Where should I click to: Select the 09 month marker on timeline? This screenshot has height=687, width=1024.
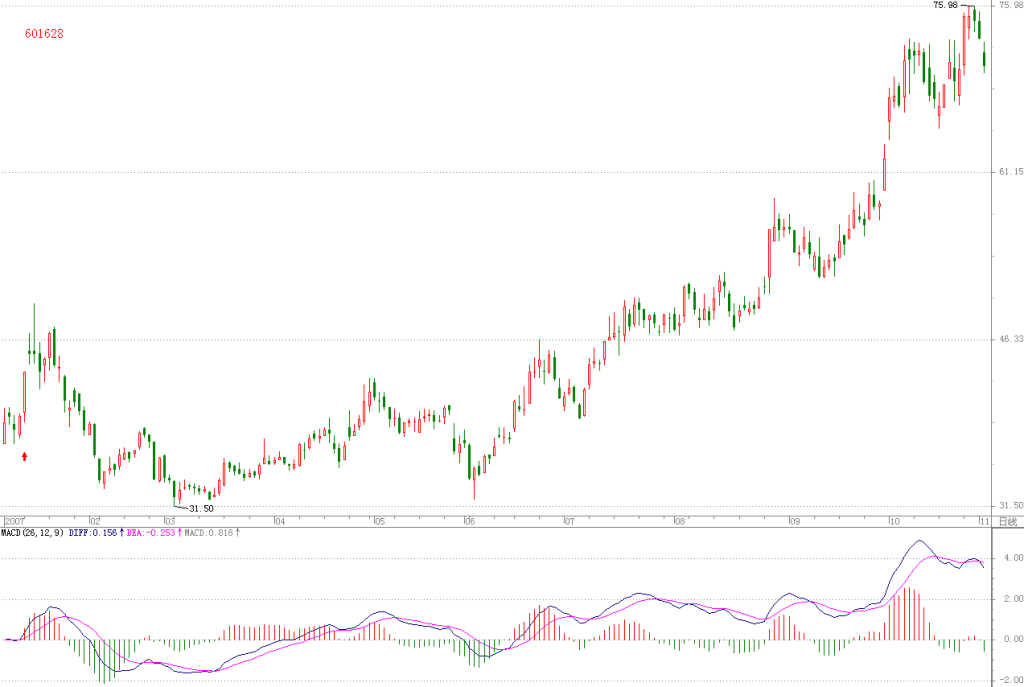[x=794, y=521]
